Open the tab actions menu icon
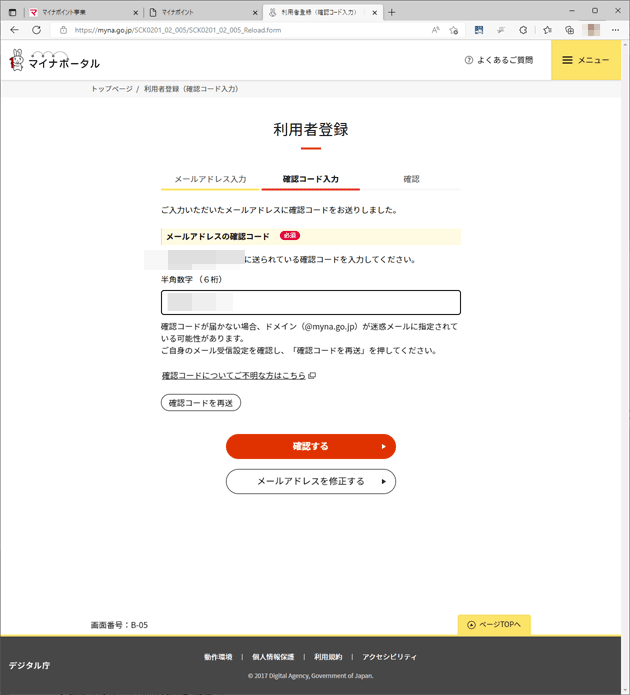 [x=12, y=12]
